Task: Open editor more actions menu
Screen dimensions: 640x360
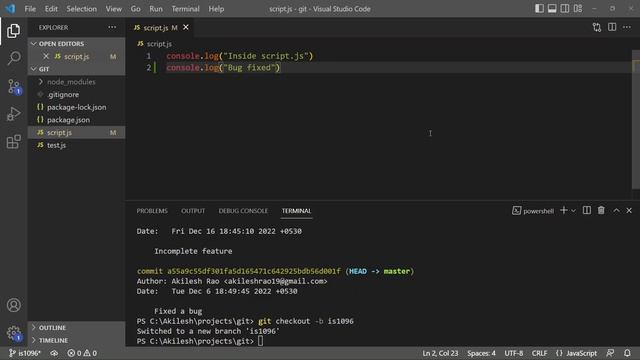Action: click(627, 27)
